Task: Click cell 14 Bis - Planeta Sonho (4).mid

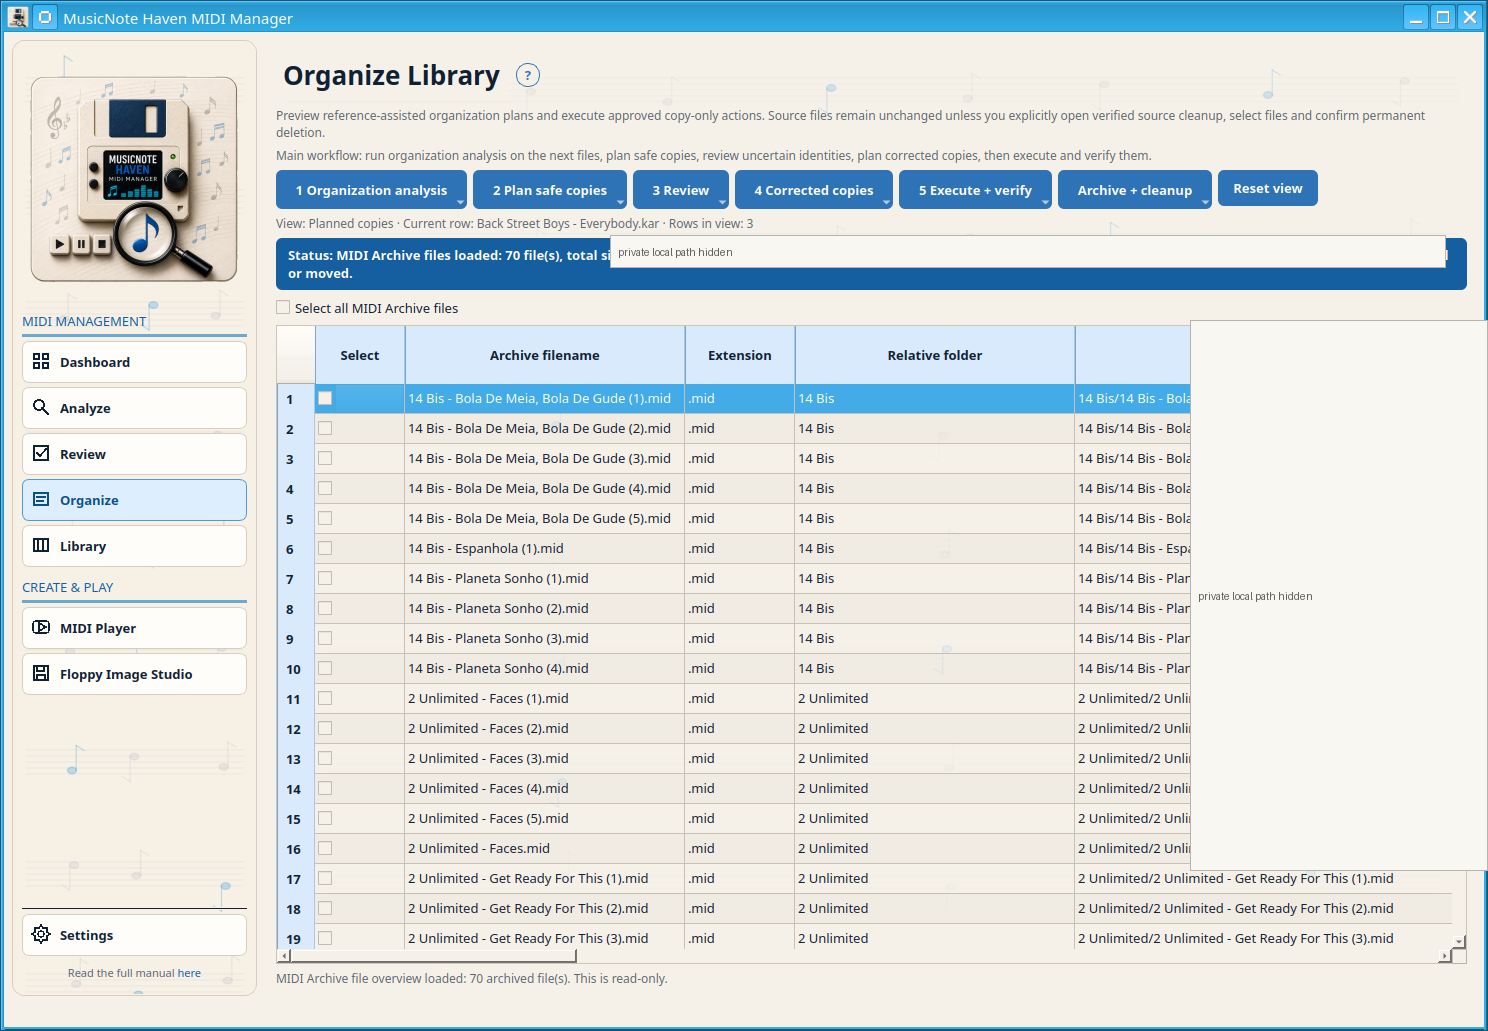Action: (545, 669)
